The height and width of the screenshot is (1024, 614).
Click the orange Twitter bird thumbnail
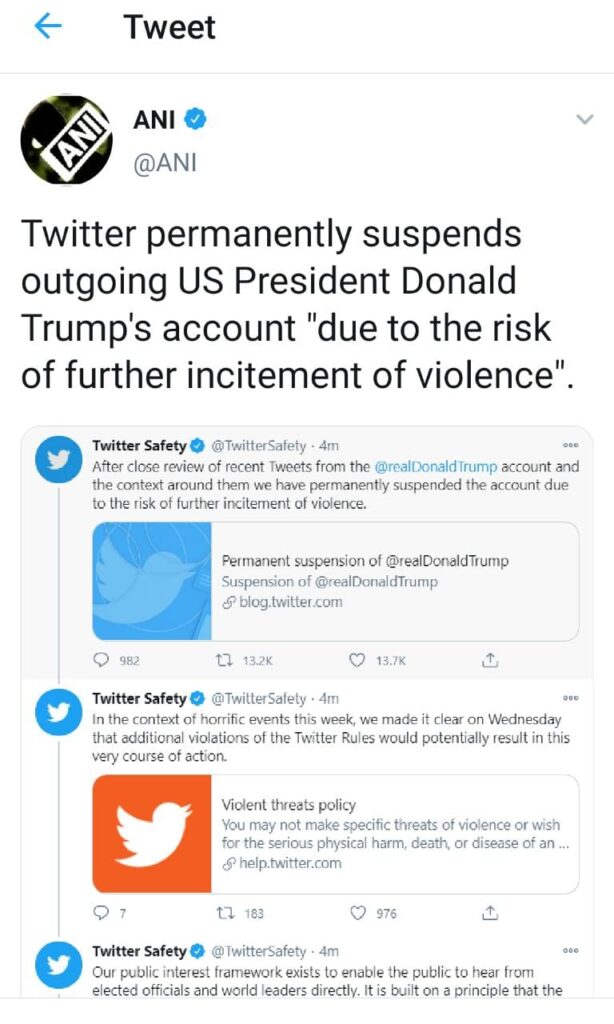click(x=152, y=833)
